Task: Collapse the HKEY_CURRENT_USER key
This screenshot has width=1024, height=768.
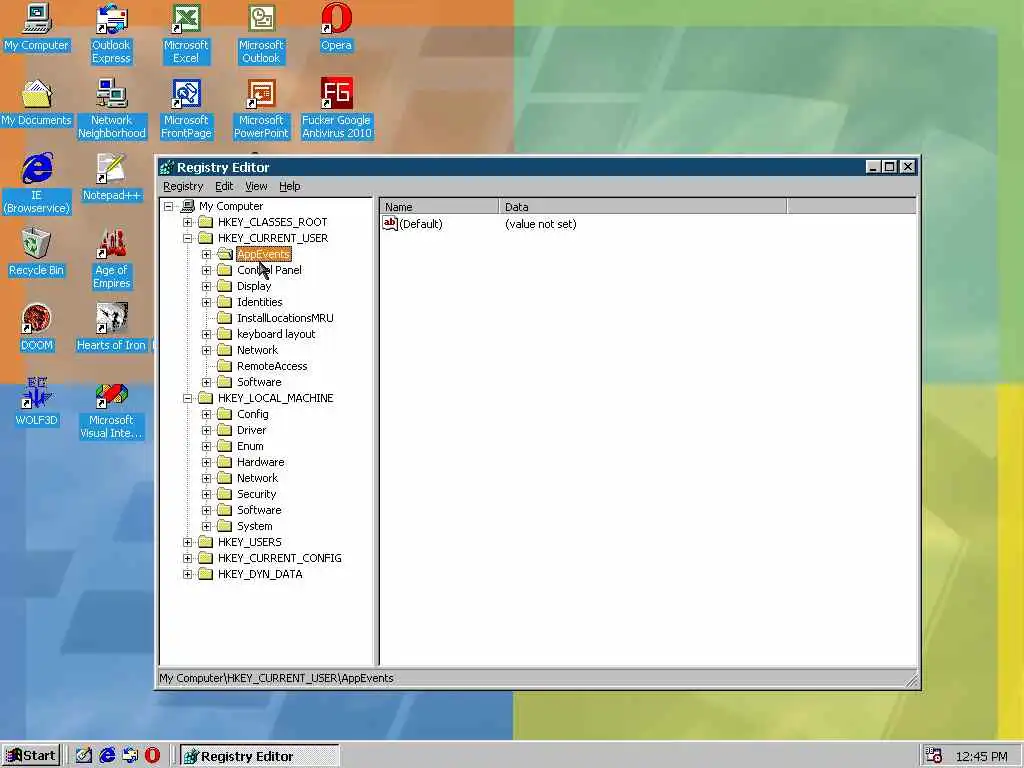Action: (x=187, y=238)
